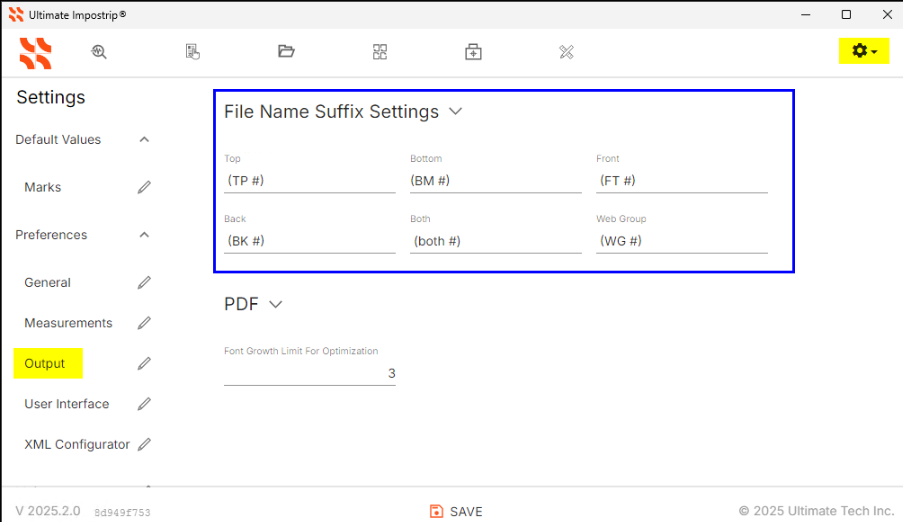Click the crossed tools toolbar icon
The width and height of the screenshot is (903, 522).
pyautogui.click(x=567, y=52)
